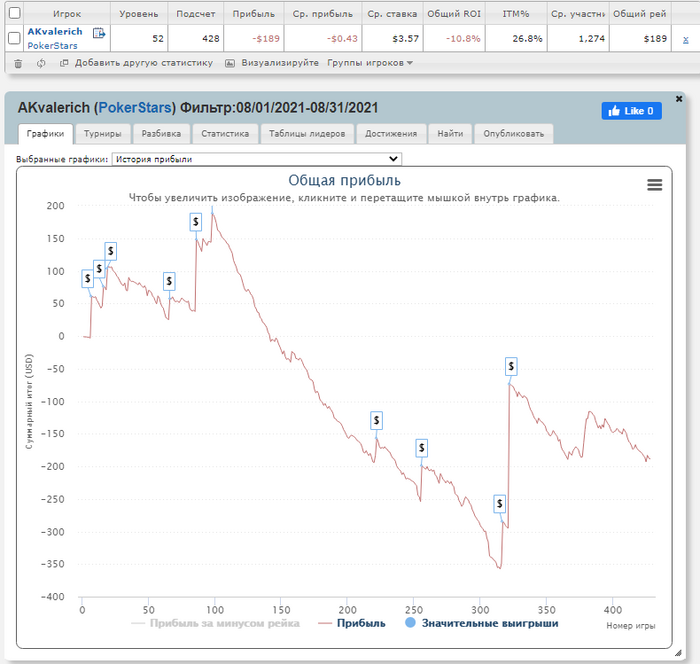Screen dimensions: 700x664
Task: Close the AKvalerich profile panel
Action: tap(679, 99)
